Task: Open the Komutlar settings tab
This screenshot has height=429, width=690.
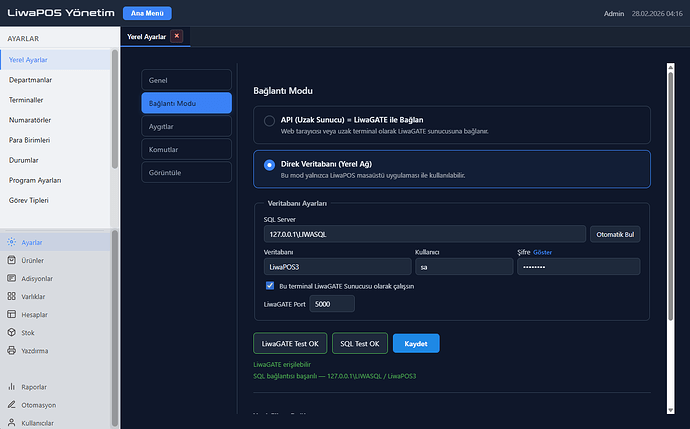Action: [186, 150]
